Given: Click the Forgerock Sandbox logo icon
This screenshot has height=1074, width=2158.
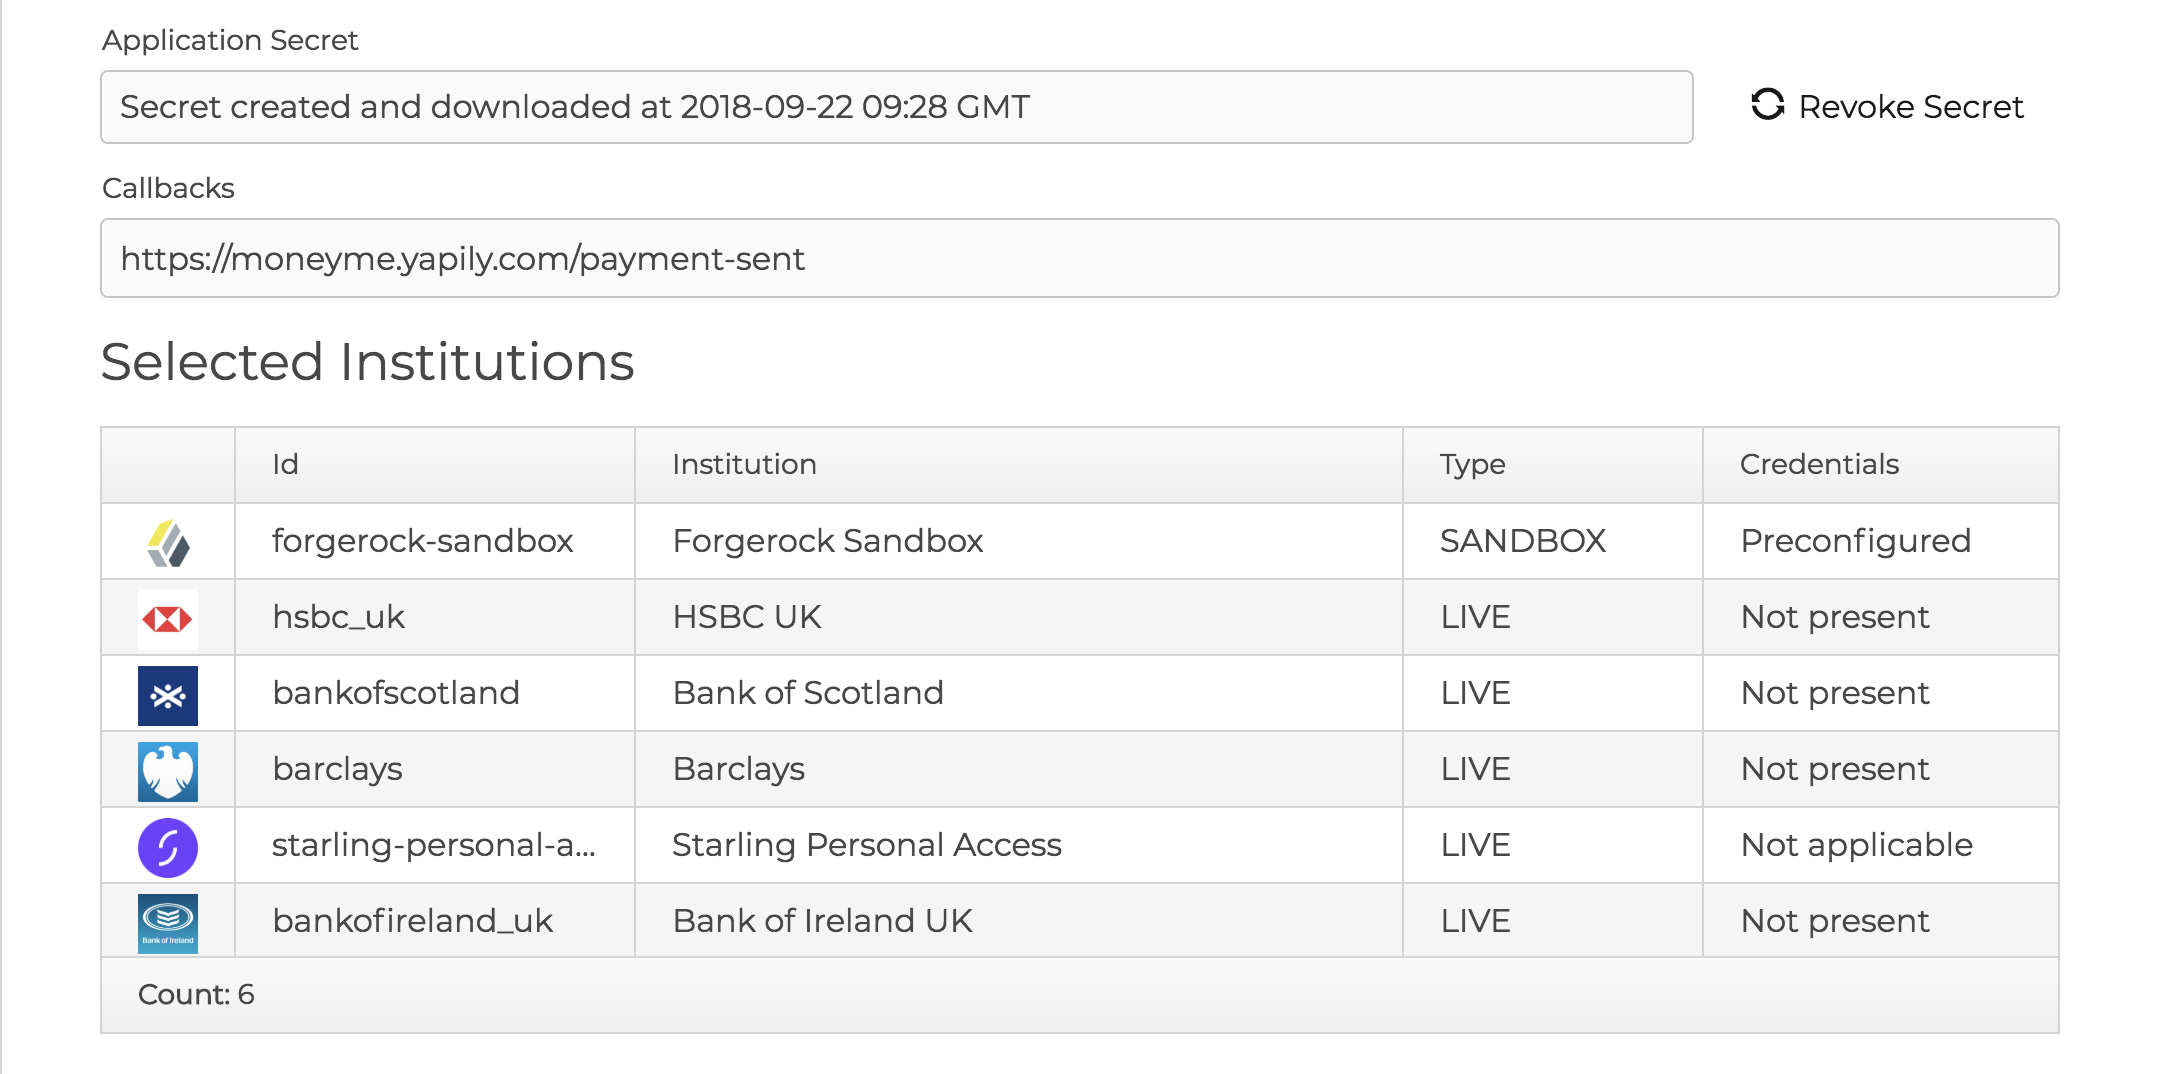Looking at the screenshot, I should [168, 543].
